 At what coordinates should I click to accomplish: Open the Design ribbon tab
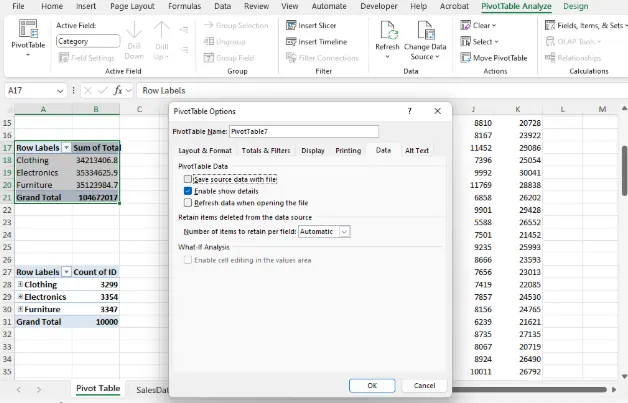point(576,6)
